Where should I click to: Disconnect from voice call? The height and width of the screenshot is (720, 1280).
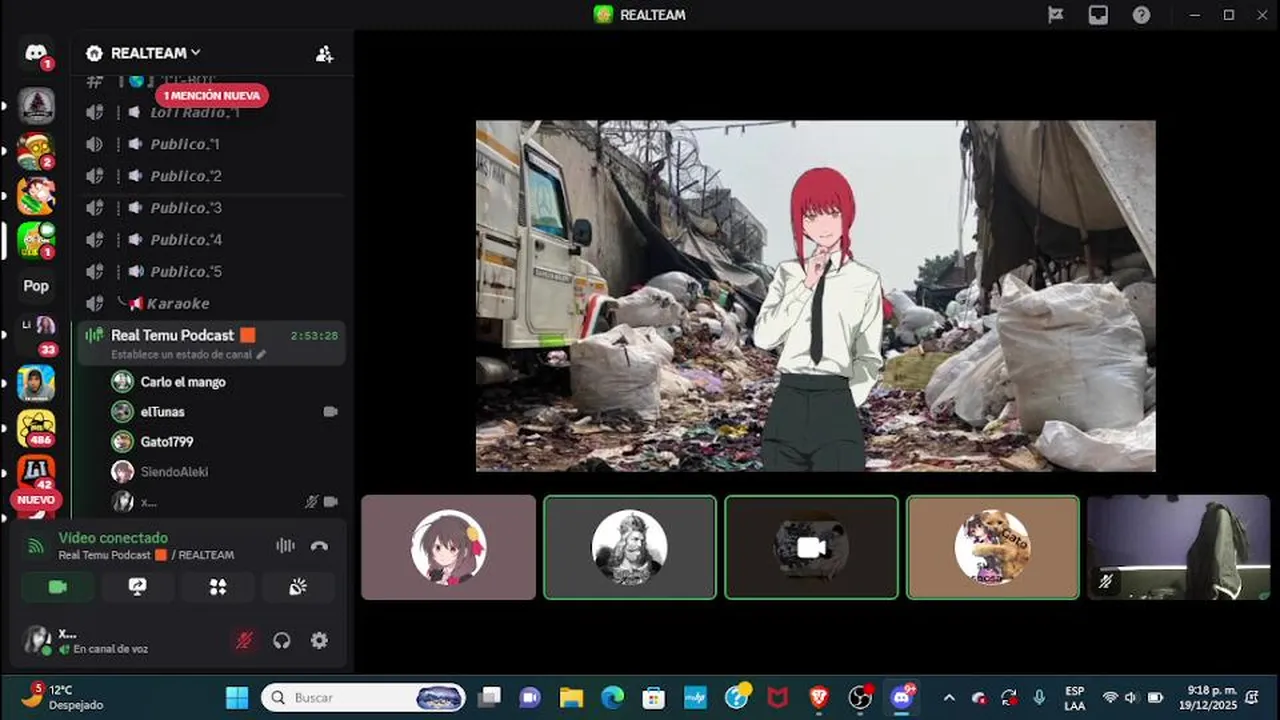coord(319,546)
